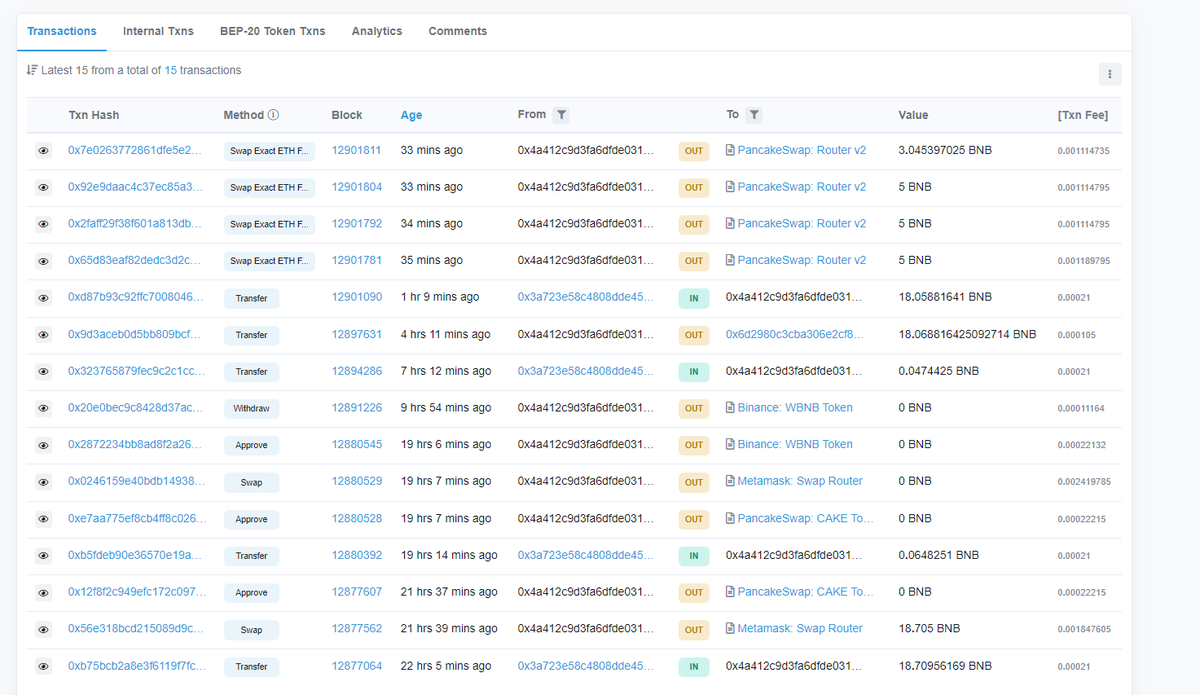The height and width of the screenshot is (695, 1200).
Task: Click the Value column header
Action: click(913, 115)
